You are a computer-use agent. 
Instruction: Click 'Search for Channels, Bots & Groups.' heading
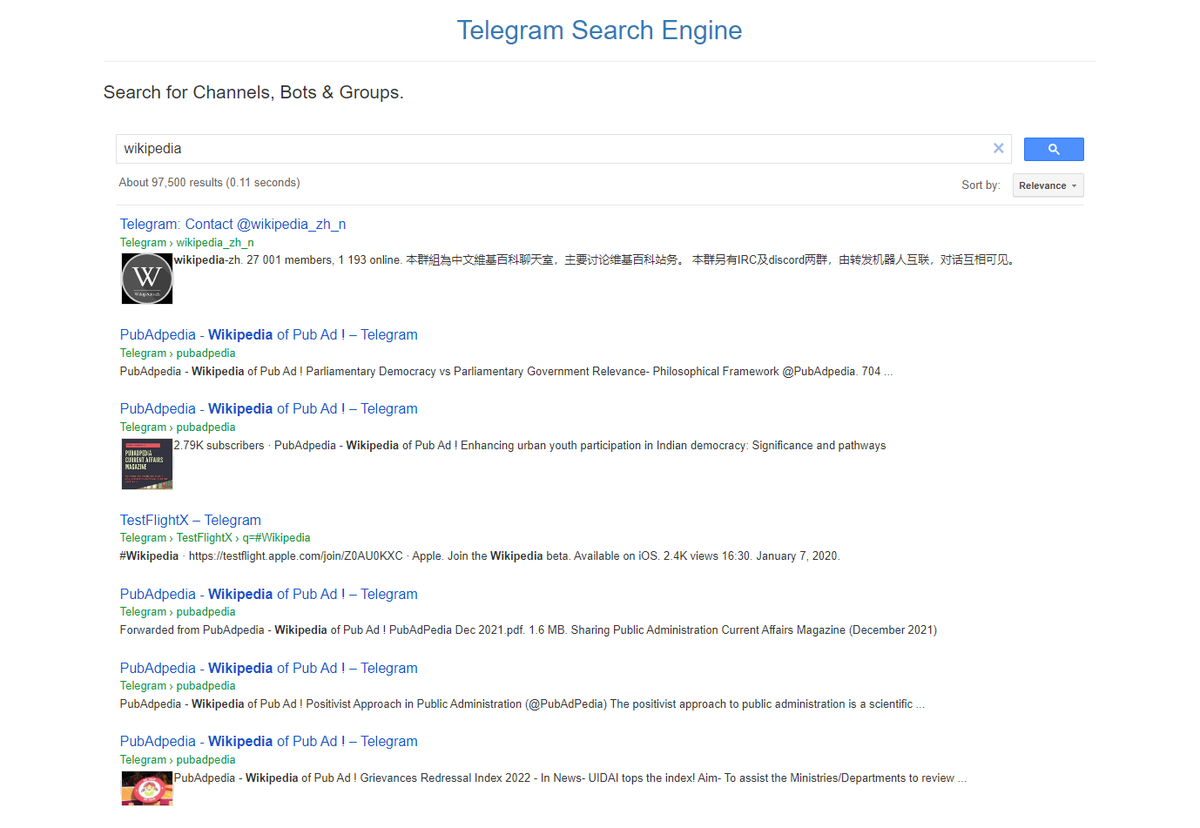253,92
